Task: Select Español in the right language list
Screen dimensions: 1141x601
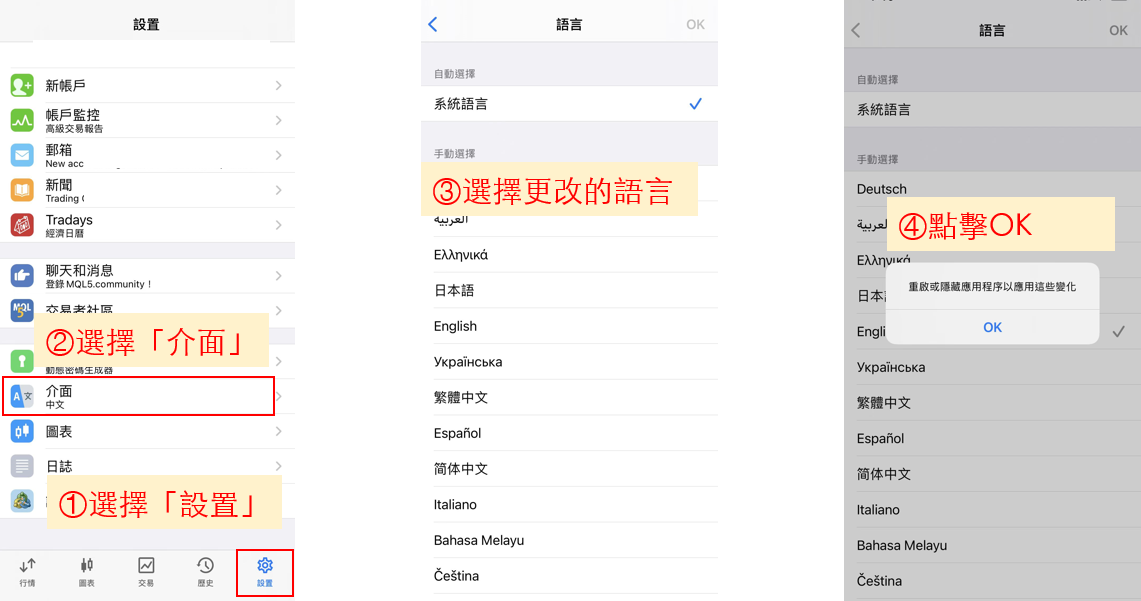Action: (x=993, y=439)
